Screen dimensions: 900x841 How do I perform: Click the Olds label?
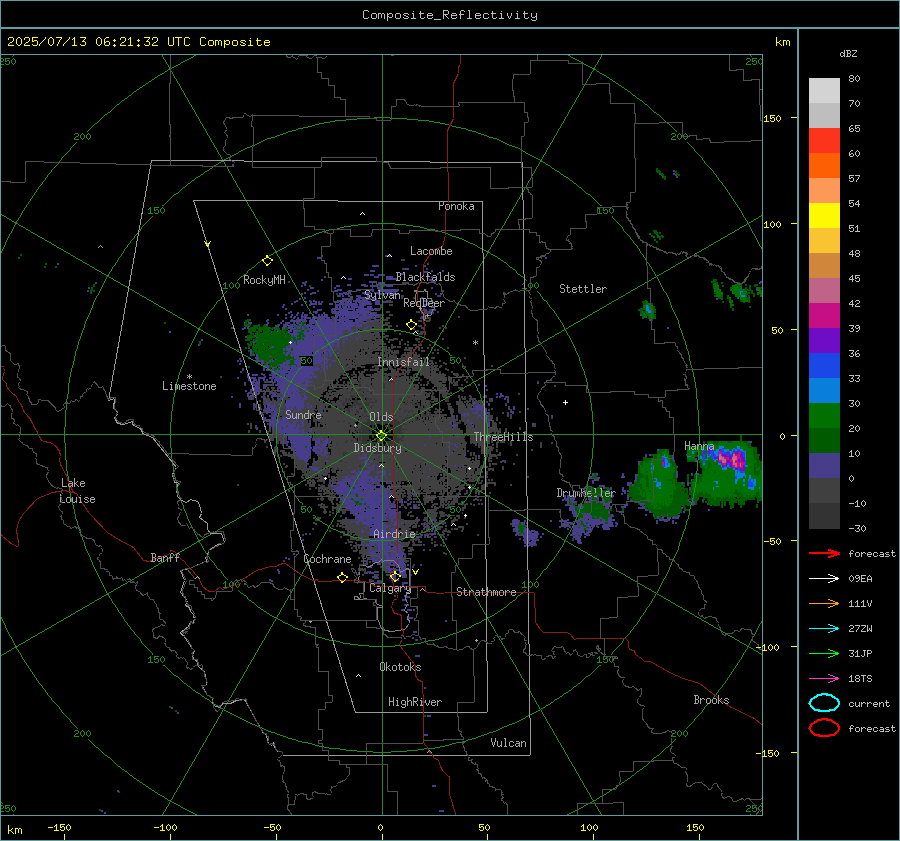pos(381,417)
